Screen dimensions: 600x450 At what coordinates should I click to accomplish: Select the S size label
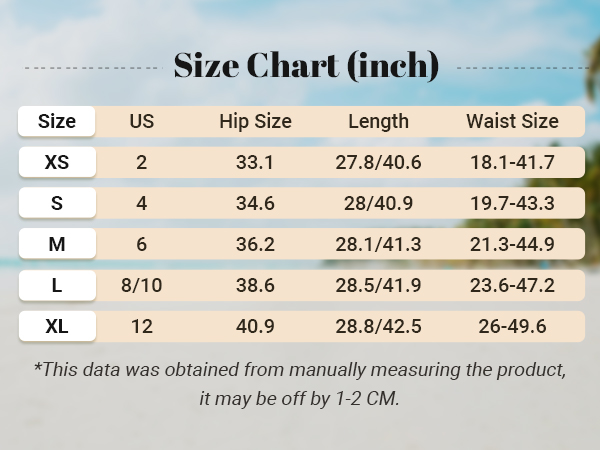[x=57, y=203]
